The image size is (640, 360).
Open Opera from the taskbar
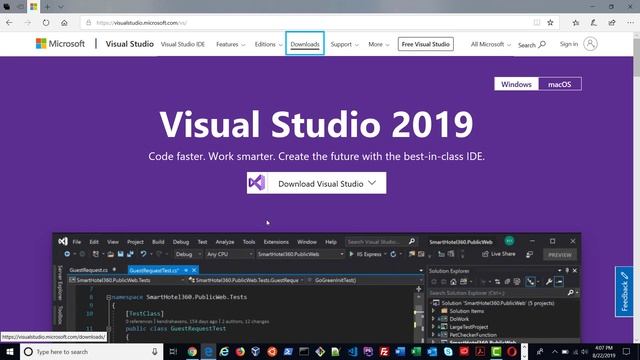[512, 351]
